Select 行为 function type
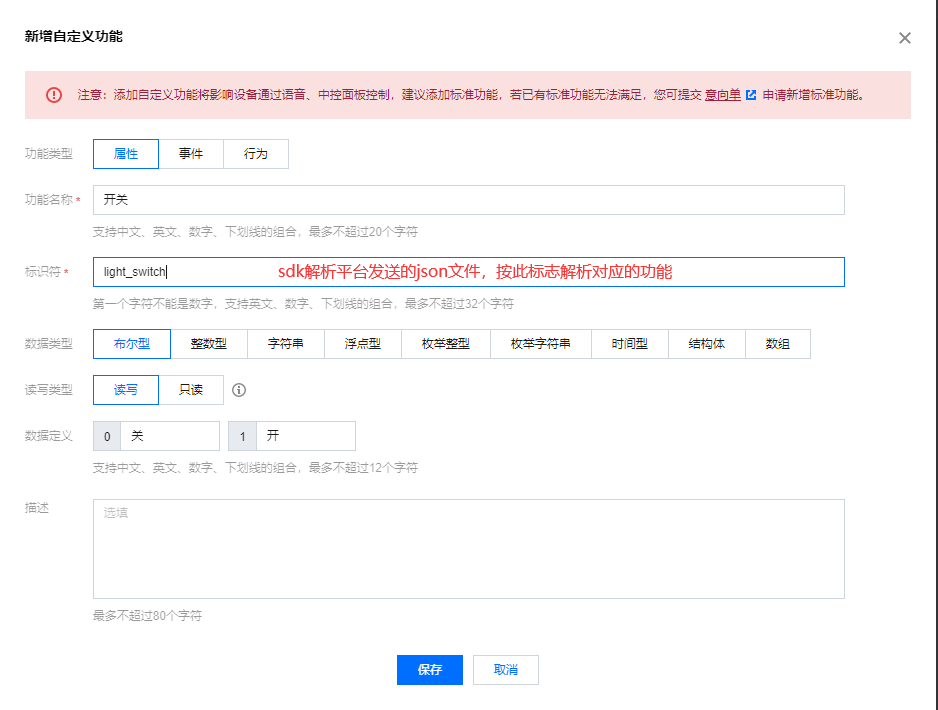The width and height of the screenshot is (938, 710). (x=256, y=154)
